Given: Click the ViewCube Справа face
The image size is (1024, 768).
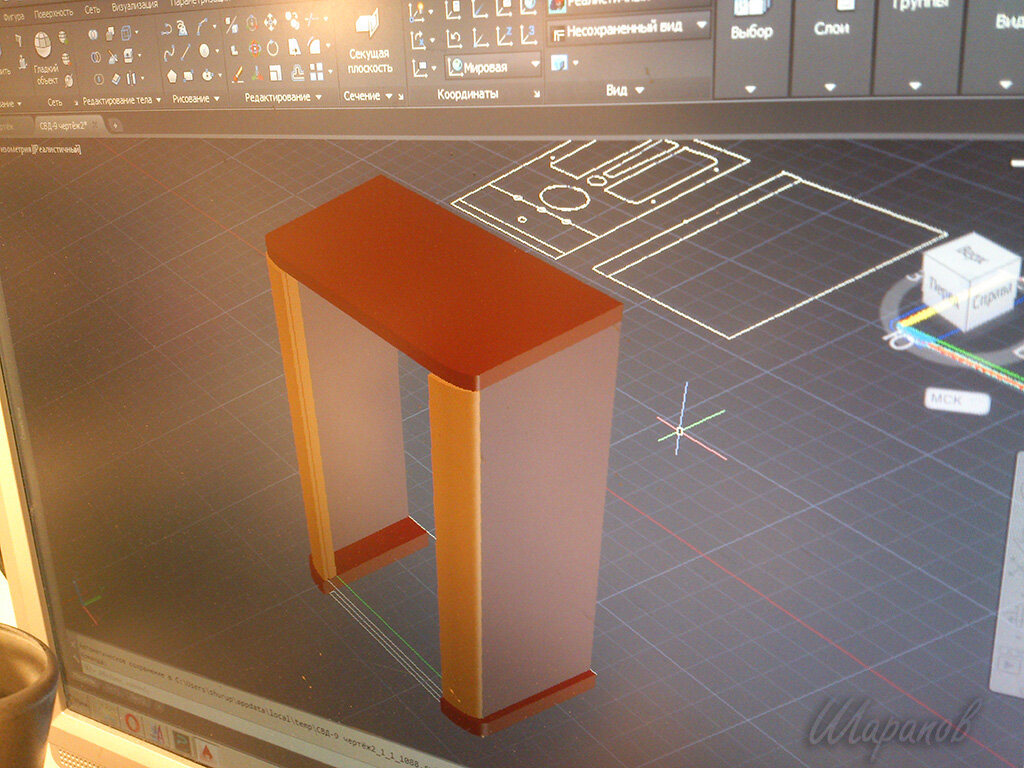Looking at the screenshot, I should coord(991,297).
